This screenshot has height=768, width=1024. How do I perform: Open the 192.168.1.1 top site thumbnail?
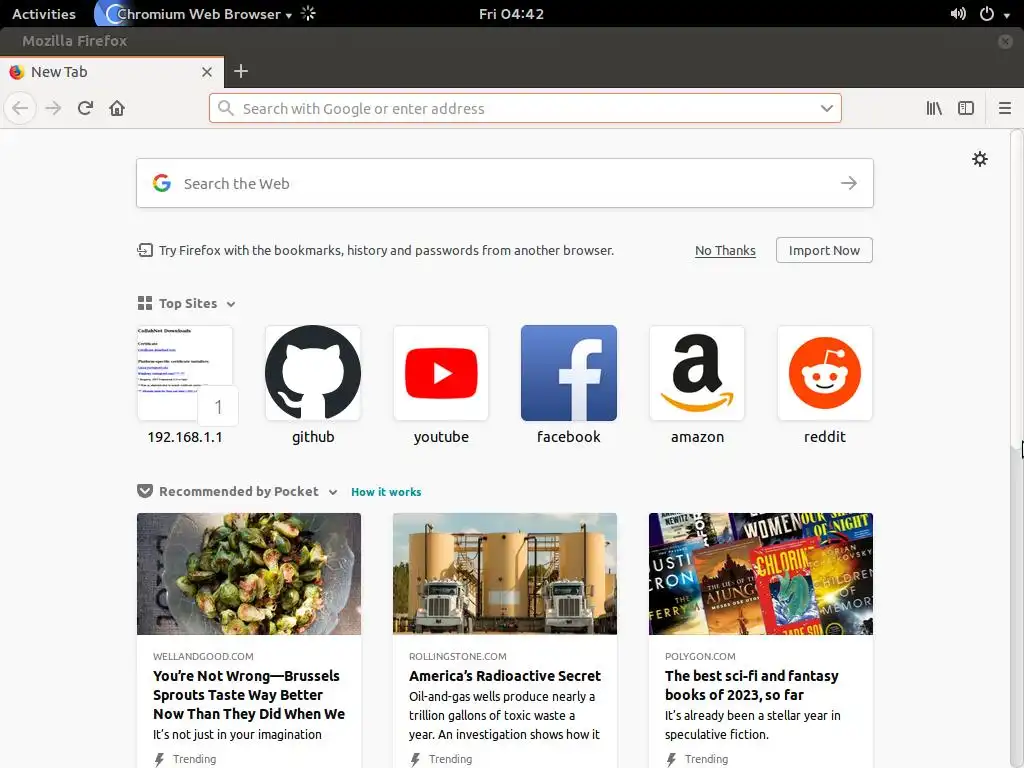(x=185, y=373)
